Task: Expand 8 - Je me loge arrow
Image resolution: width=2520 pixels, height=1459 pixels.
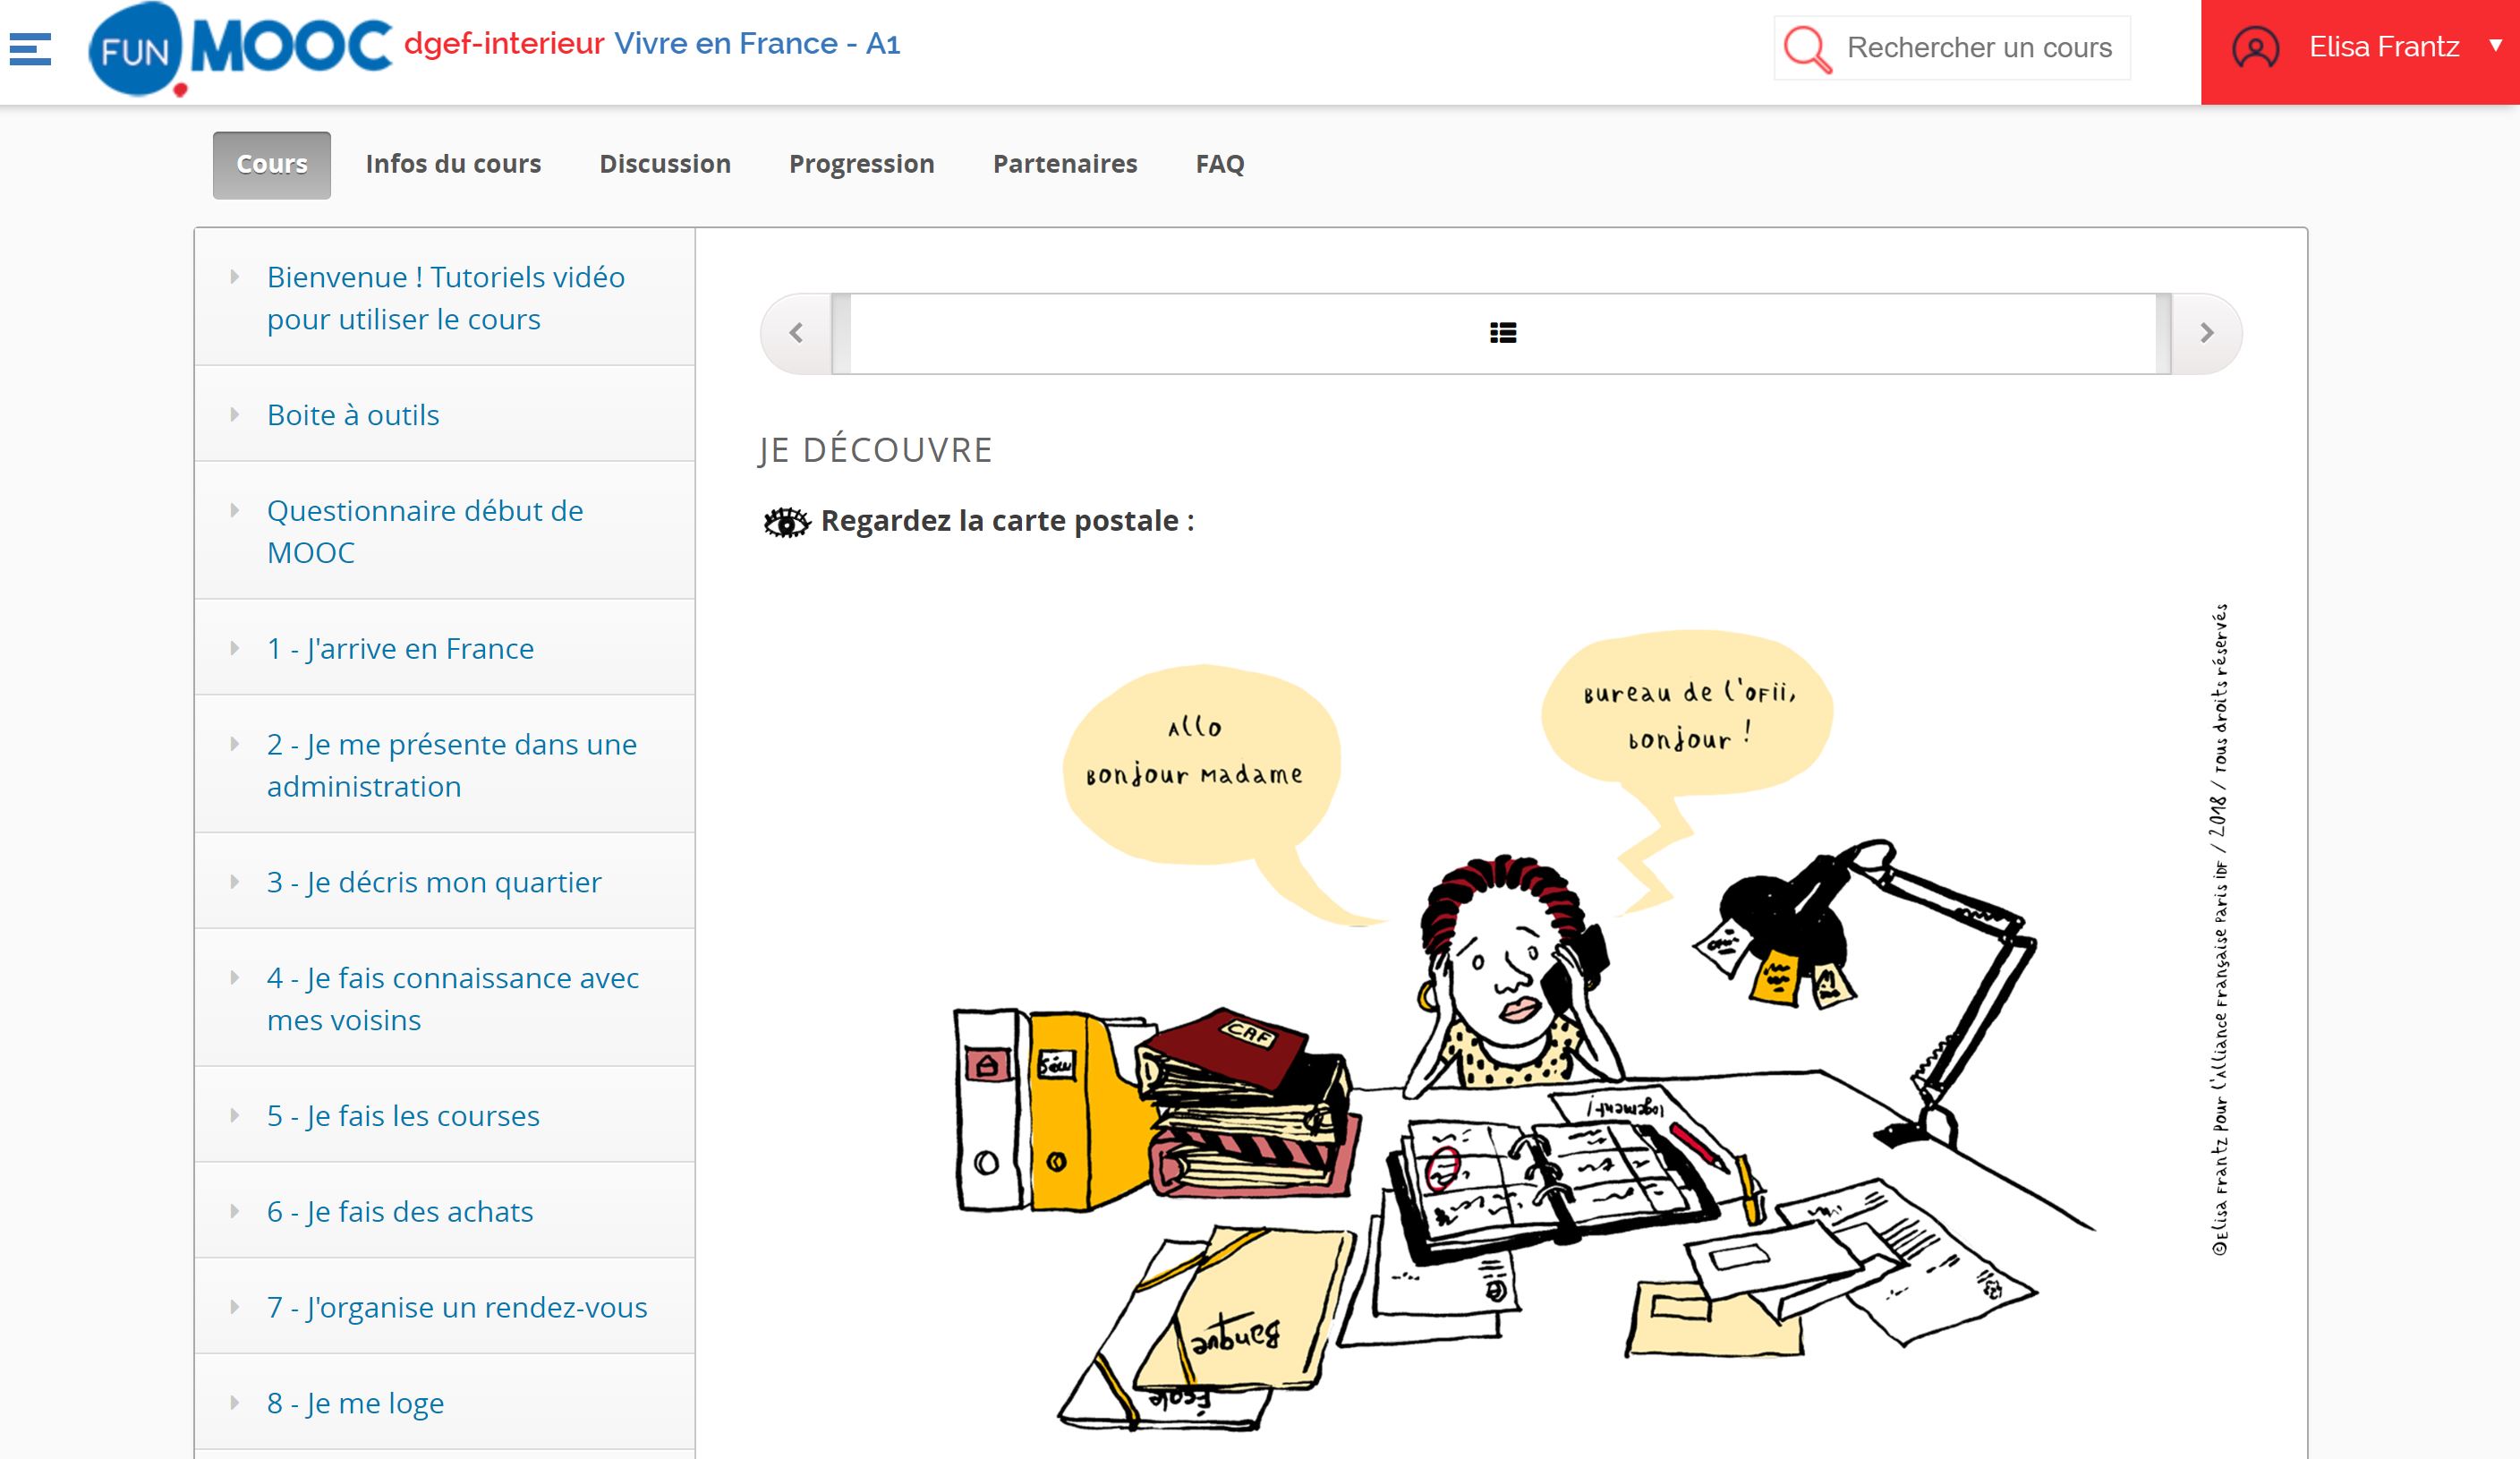Action: click(x=235, y=1403)
